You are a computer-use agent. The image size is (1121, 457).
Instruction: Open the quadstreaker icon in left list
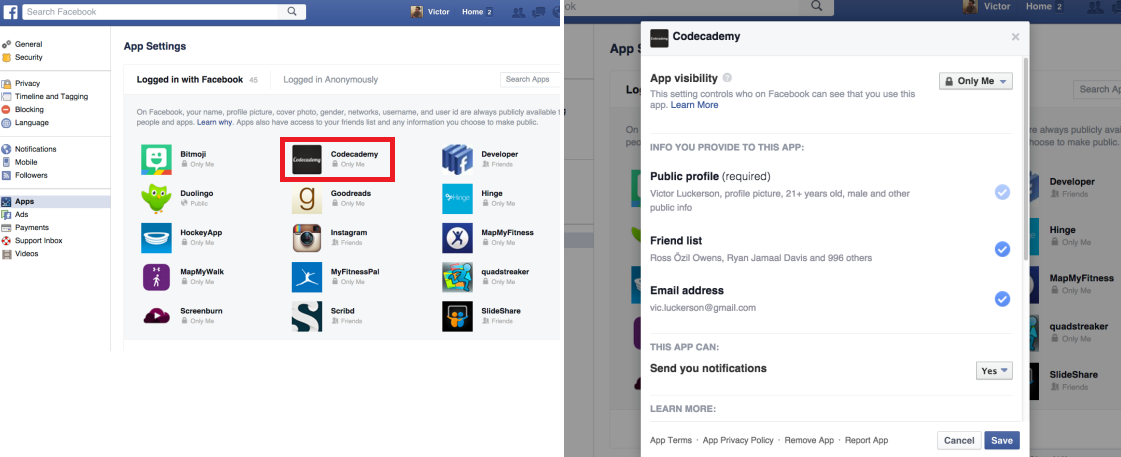(x=457, y=277)
